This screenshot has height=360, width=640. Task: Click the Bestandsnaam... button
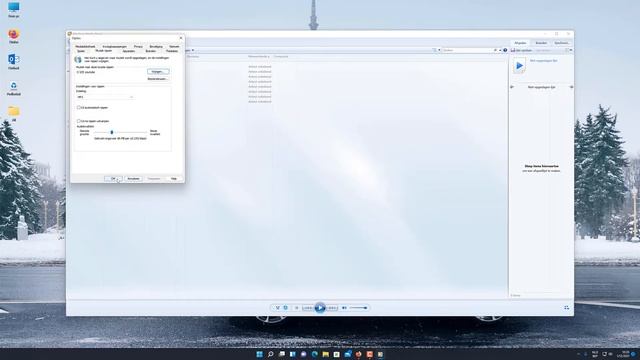point(158,79)
